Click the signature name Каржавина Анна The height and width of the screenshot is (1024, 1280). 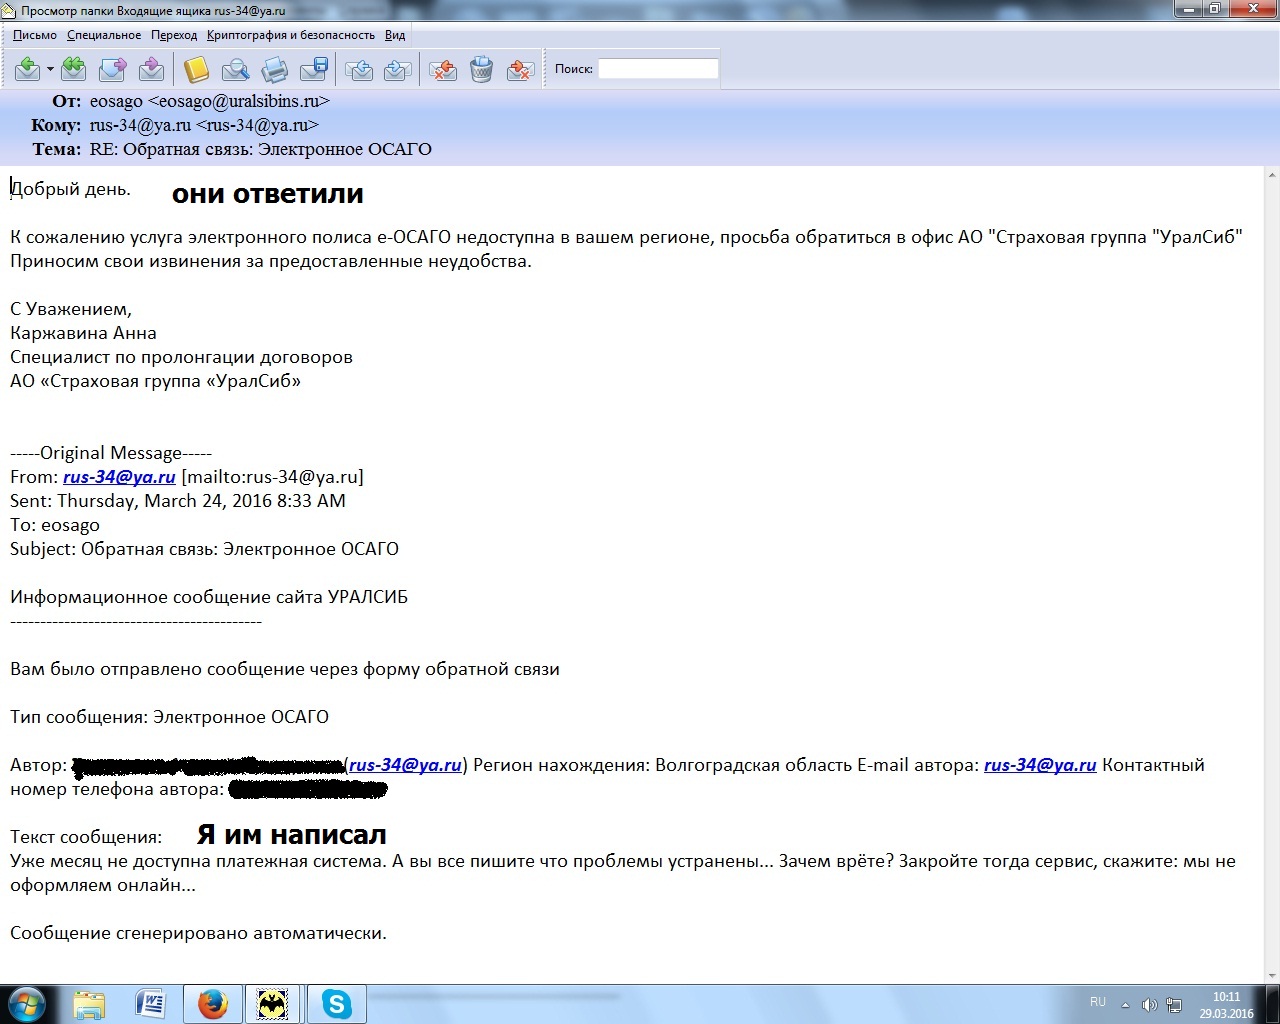pos(83,333)
